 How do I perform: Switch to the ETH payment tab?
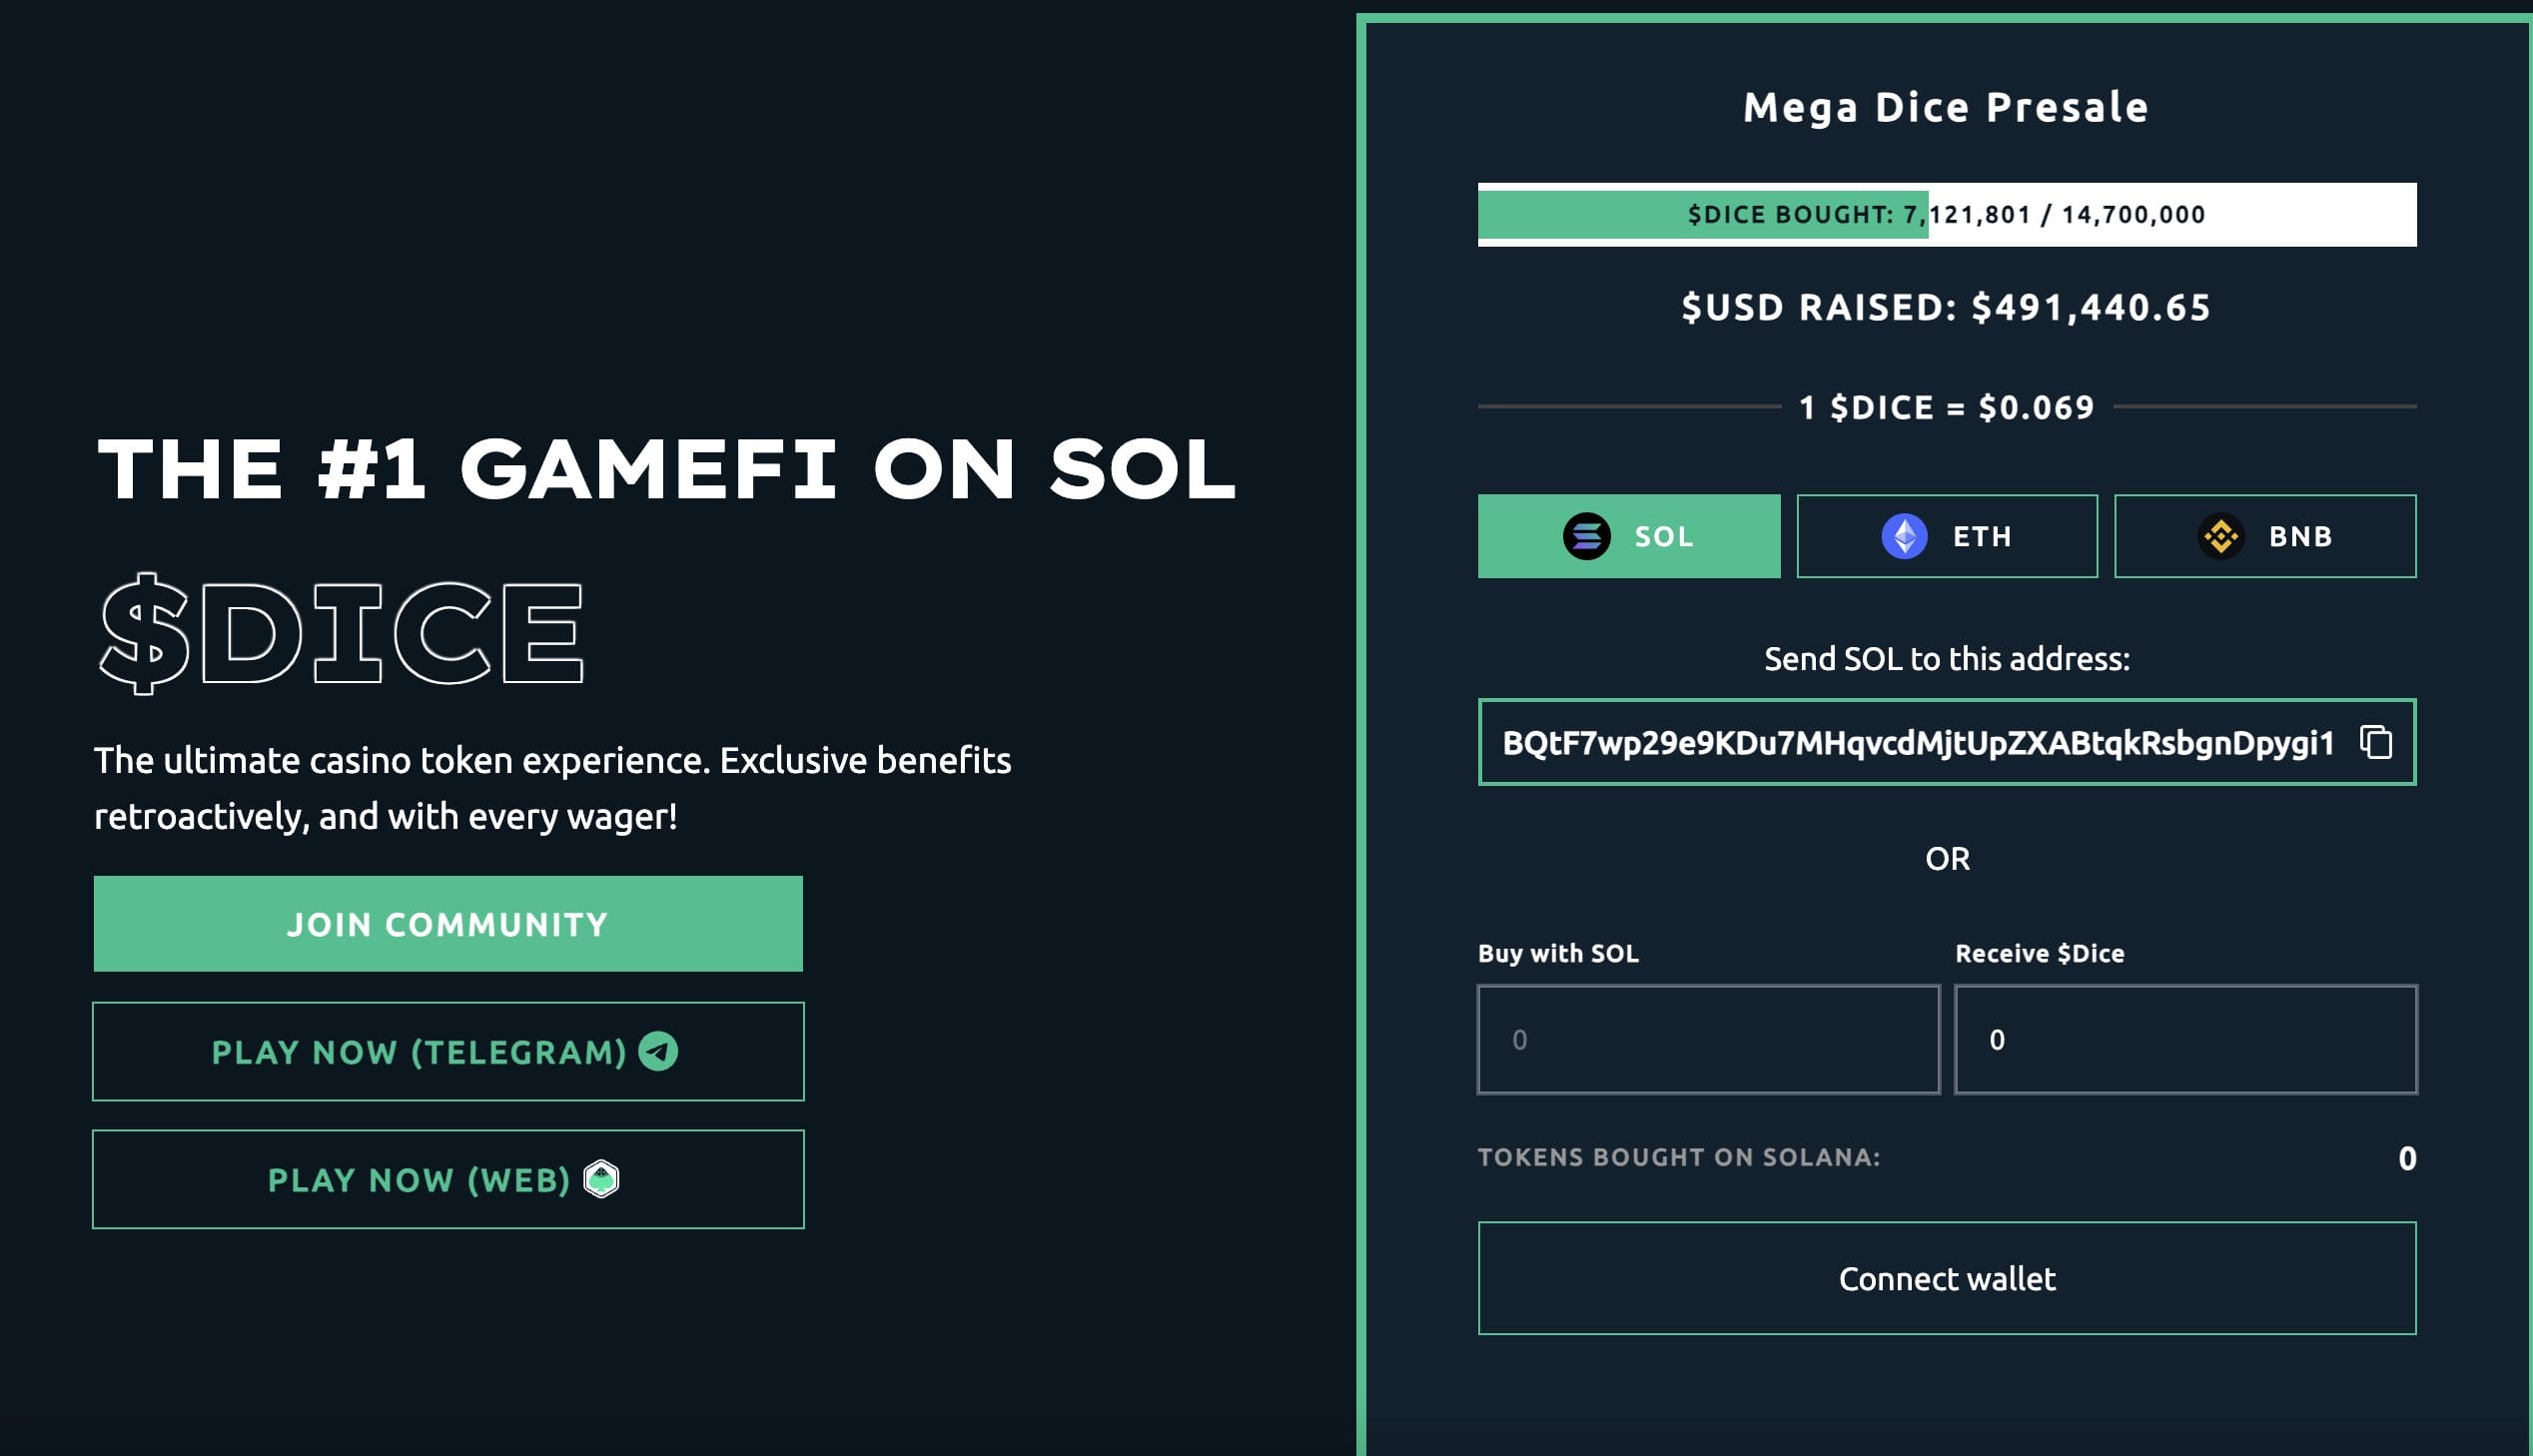pyautogui.click(x=1947, y=536)
